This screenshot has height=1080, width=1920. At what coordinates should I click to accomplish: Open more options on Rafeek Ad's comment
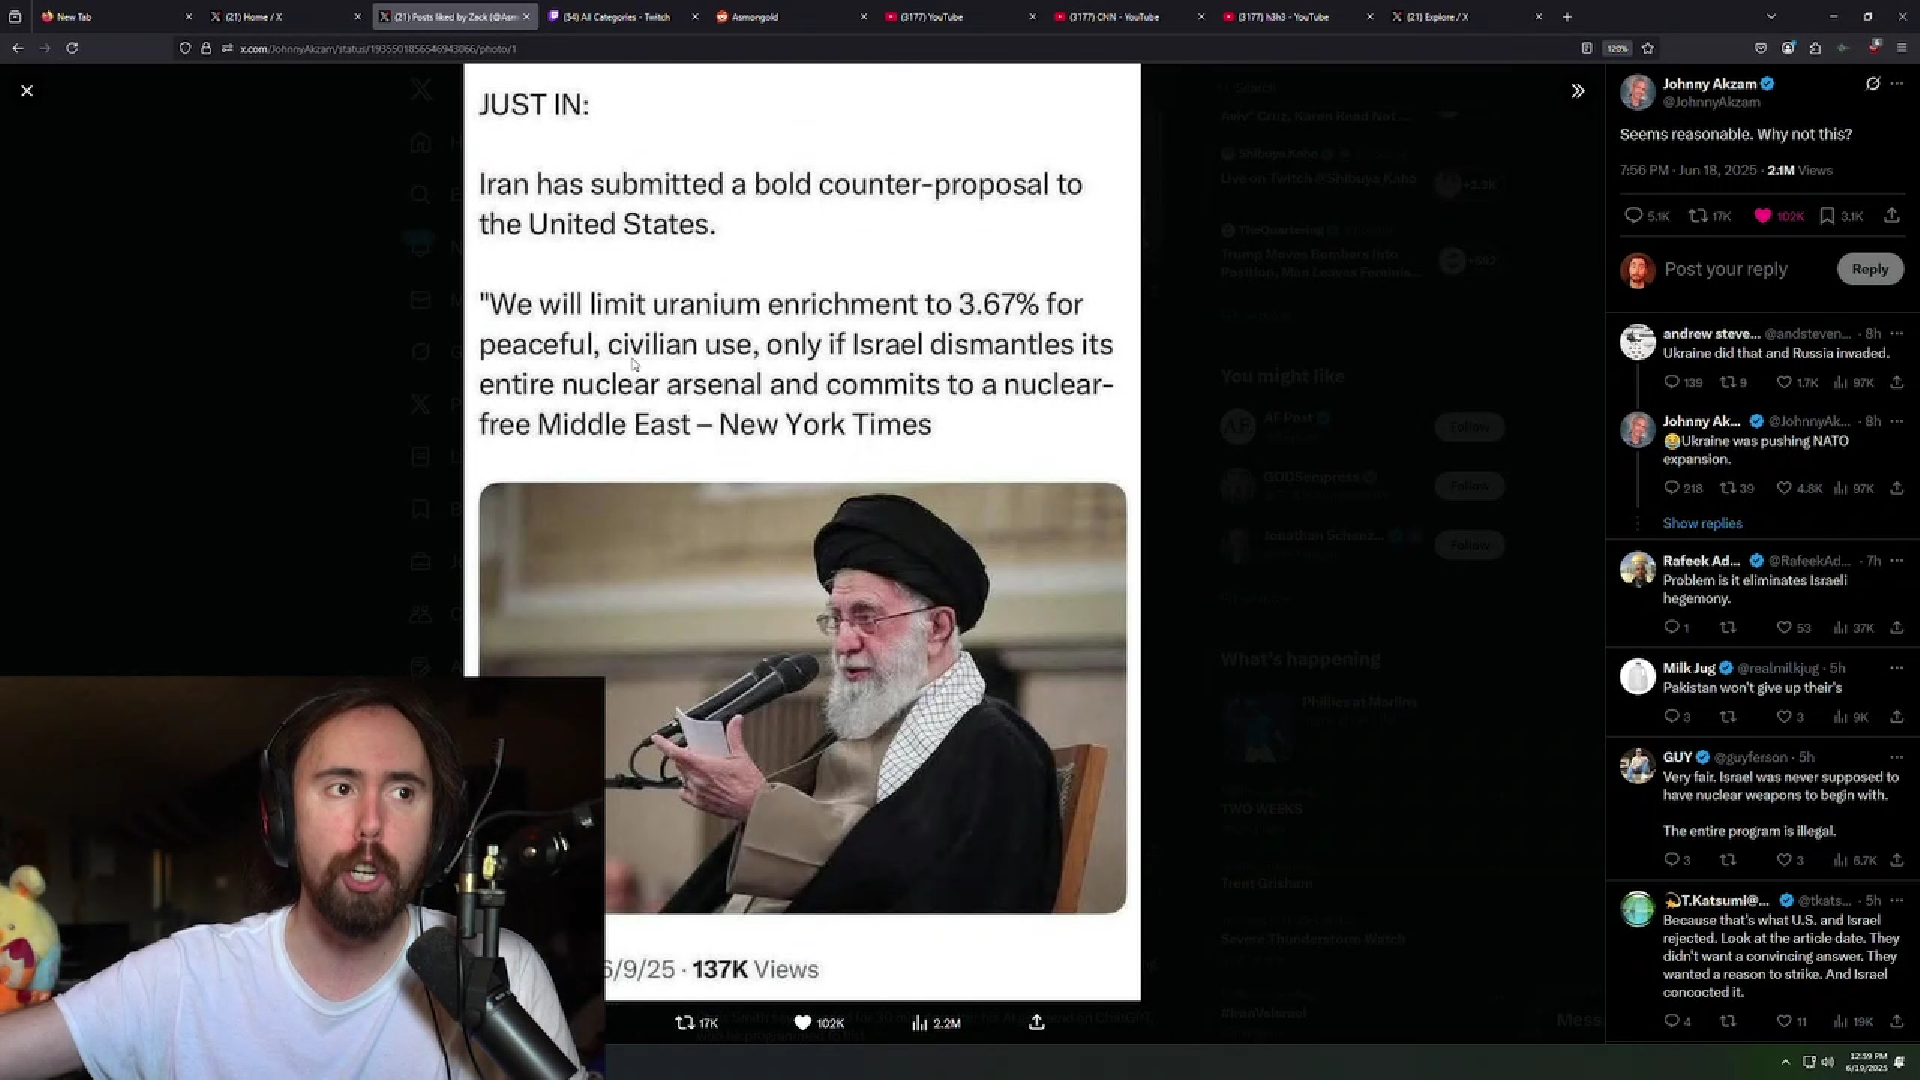point(1897,561)
